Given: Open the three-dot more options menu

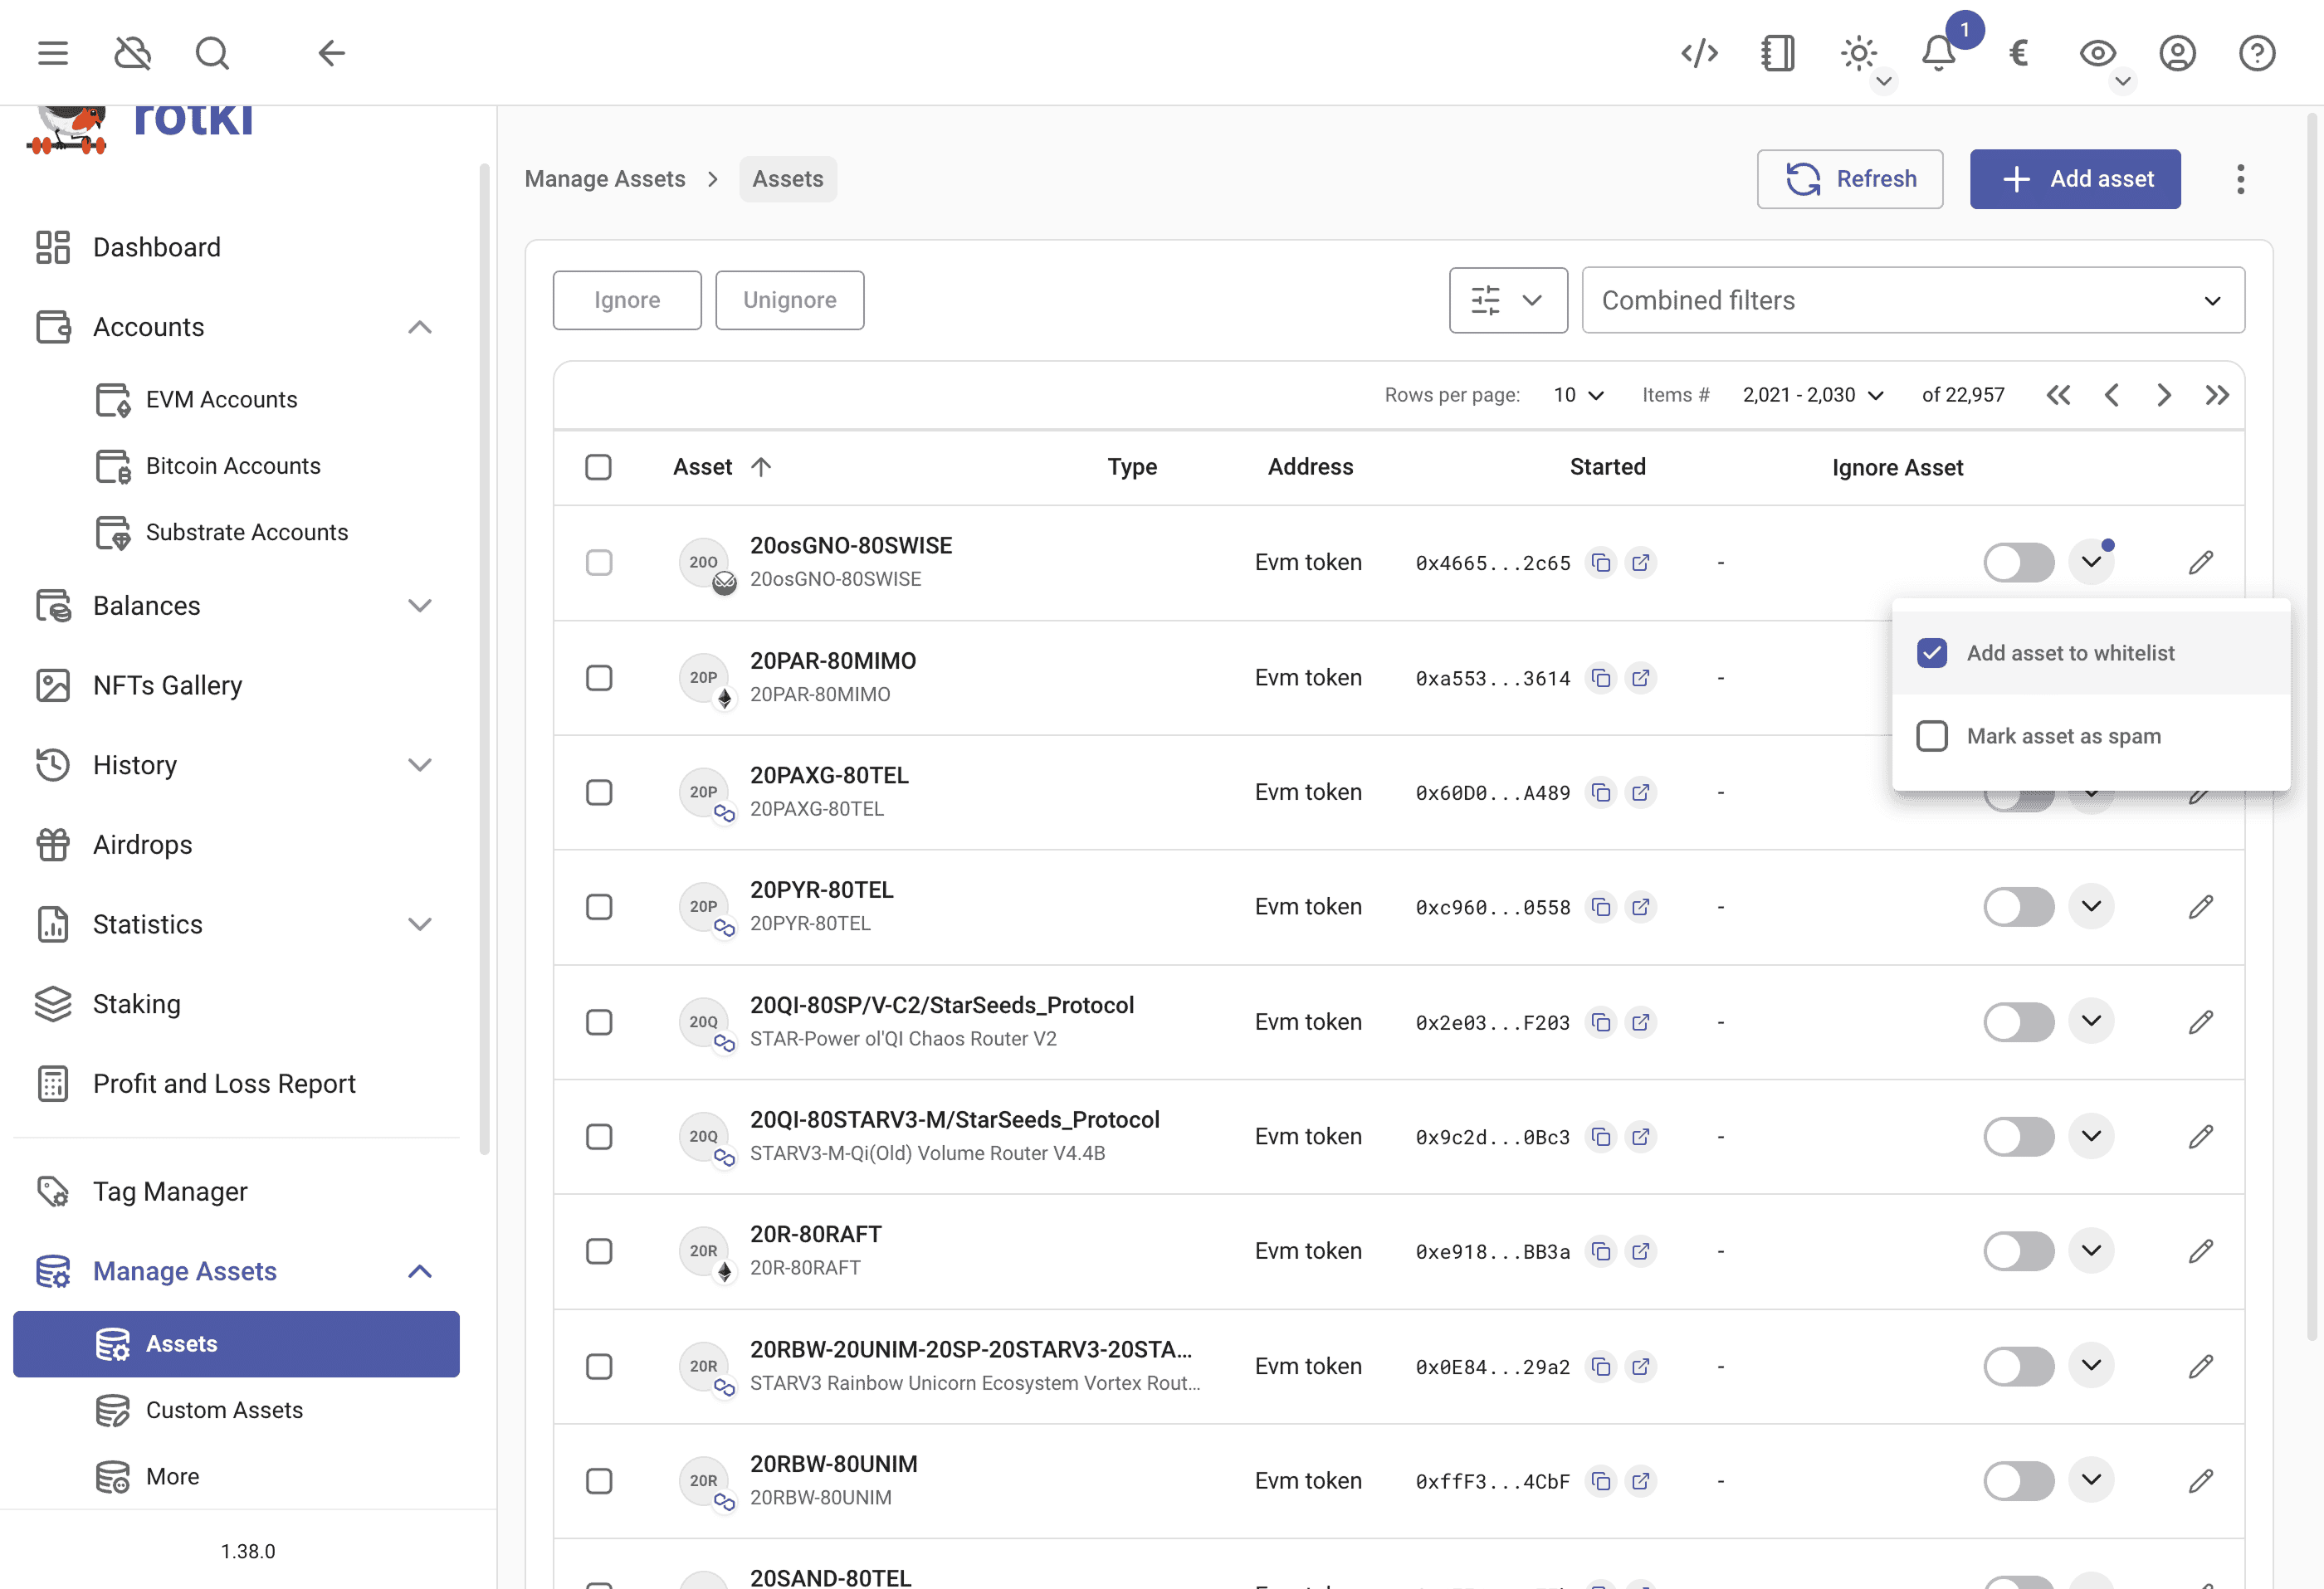Looking at the screenshot, I should (x=2241, y=179).
